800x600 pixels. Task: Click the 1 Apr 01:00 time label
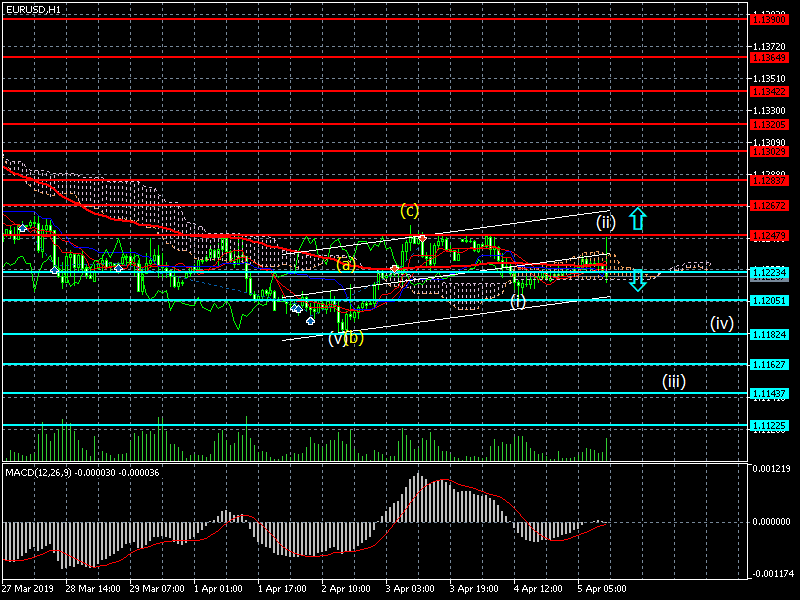[218, 589]
